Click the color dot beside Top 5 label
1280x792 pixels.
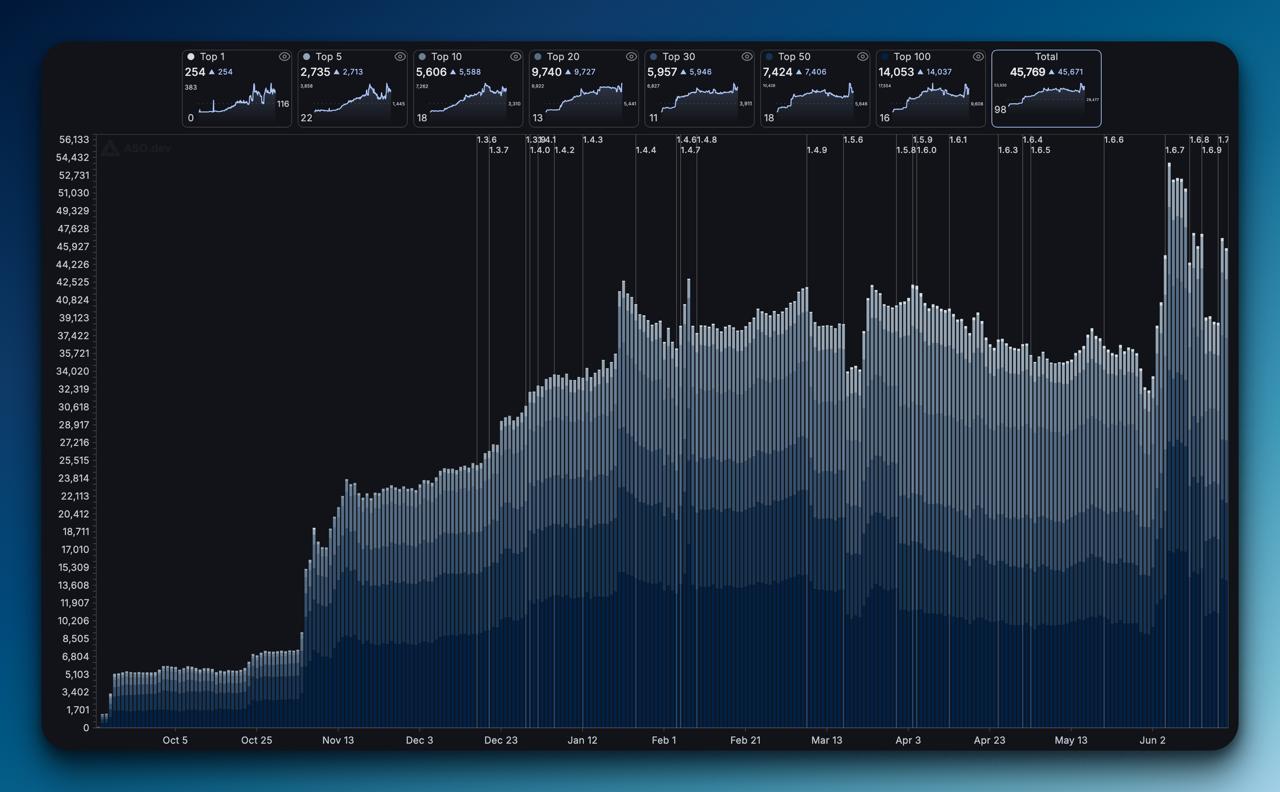[306, 57]
